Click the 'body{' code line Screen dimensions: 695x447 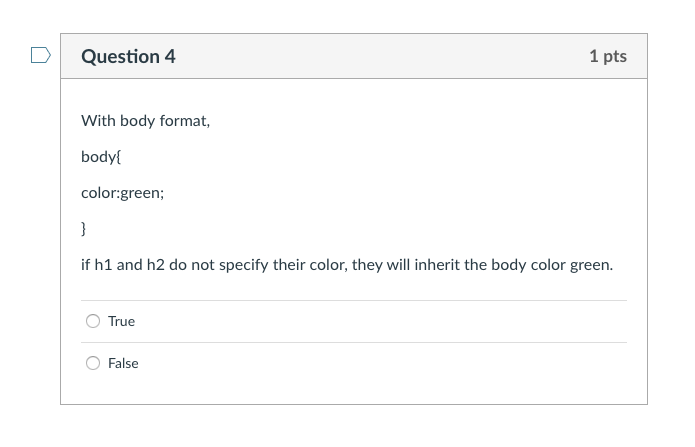[x=101, y=157]
